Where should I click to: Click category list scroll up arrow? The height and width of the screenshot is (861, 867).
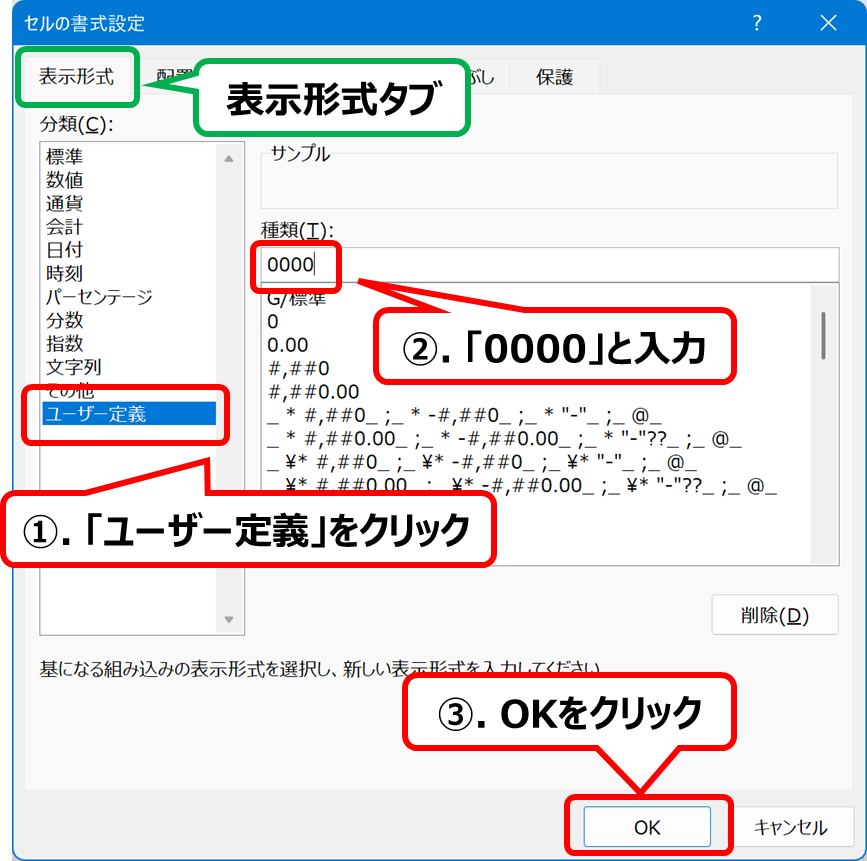click(229, 158)
